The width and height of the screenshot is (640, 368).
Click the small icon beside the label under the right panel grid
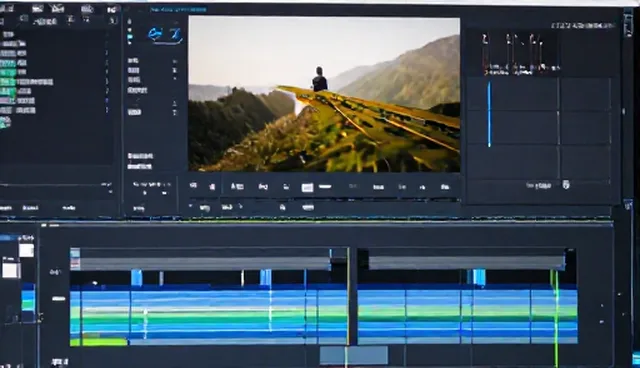[x=566, y=185]
